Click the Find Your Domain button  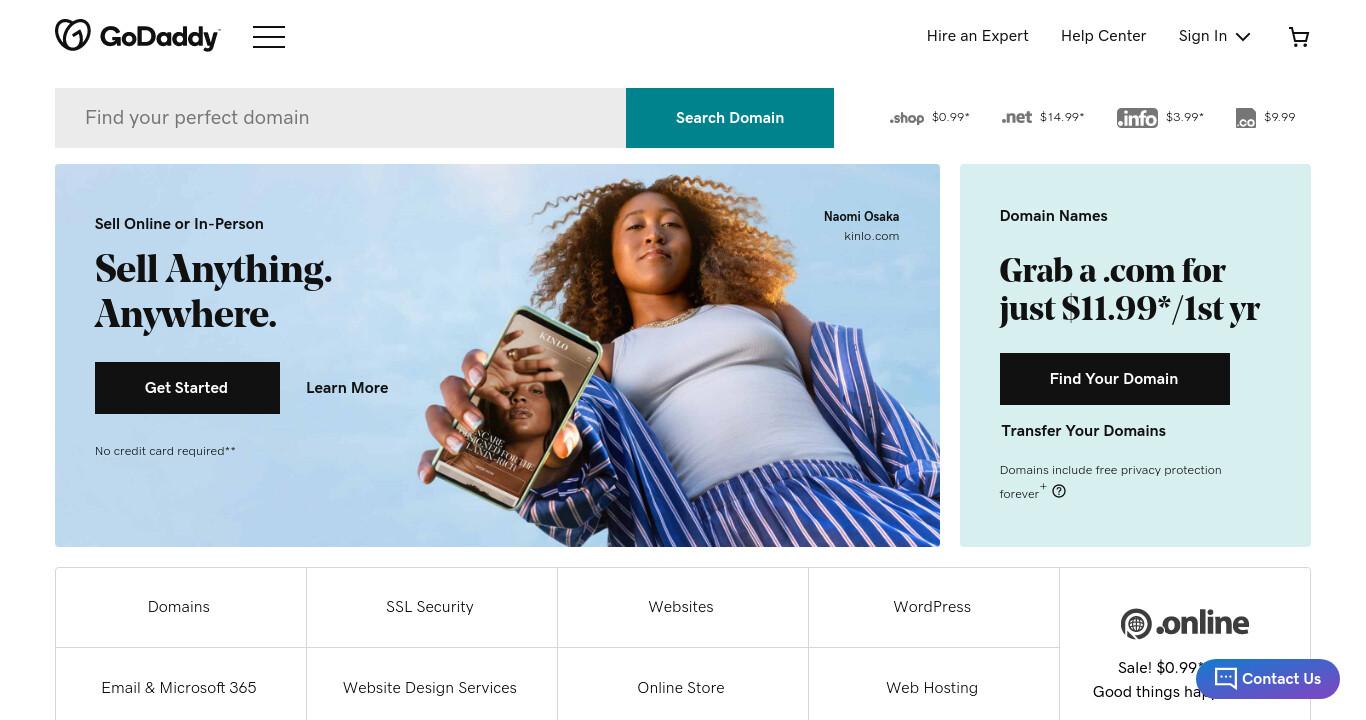[1114, 379]
